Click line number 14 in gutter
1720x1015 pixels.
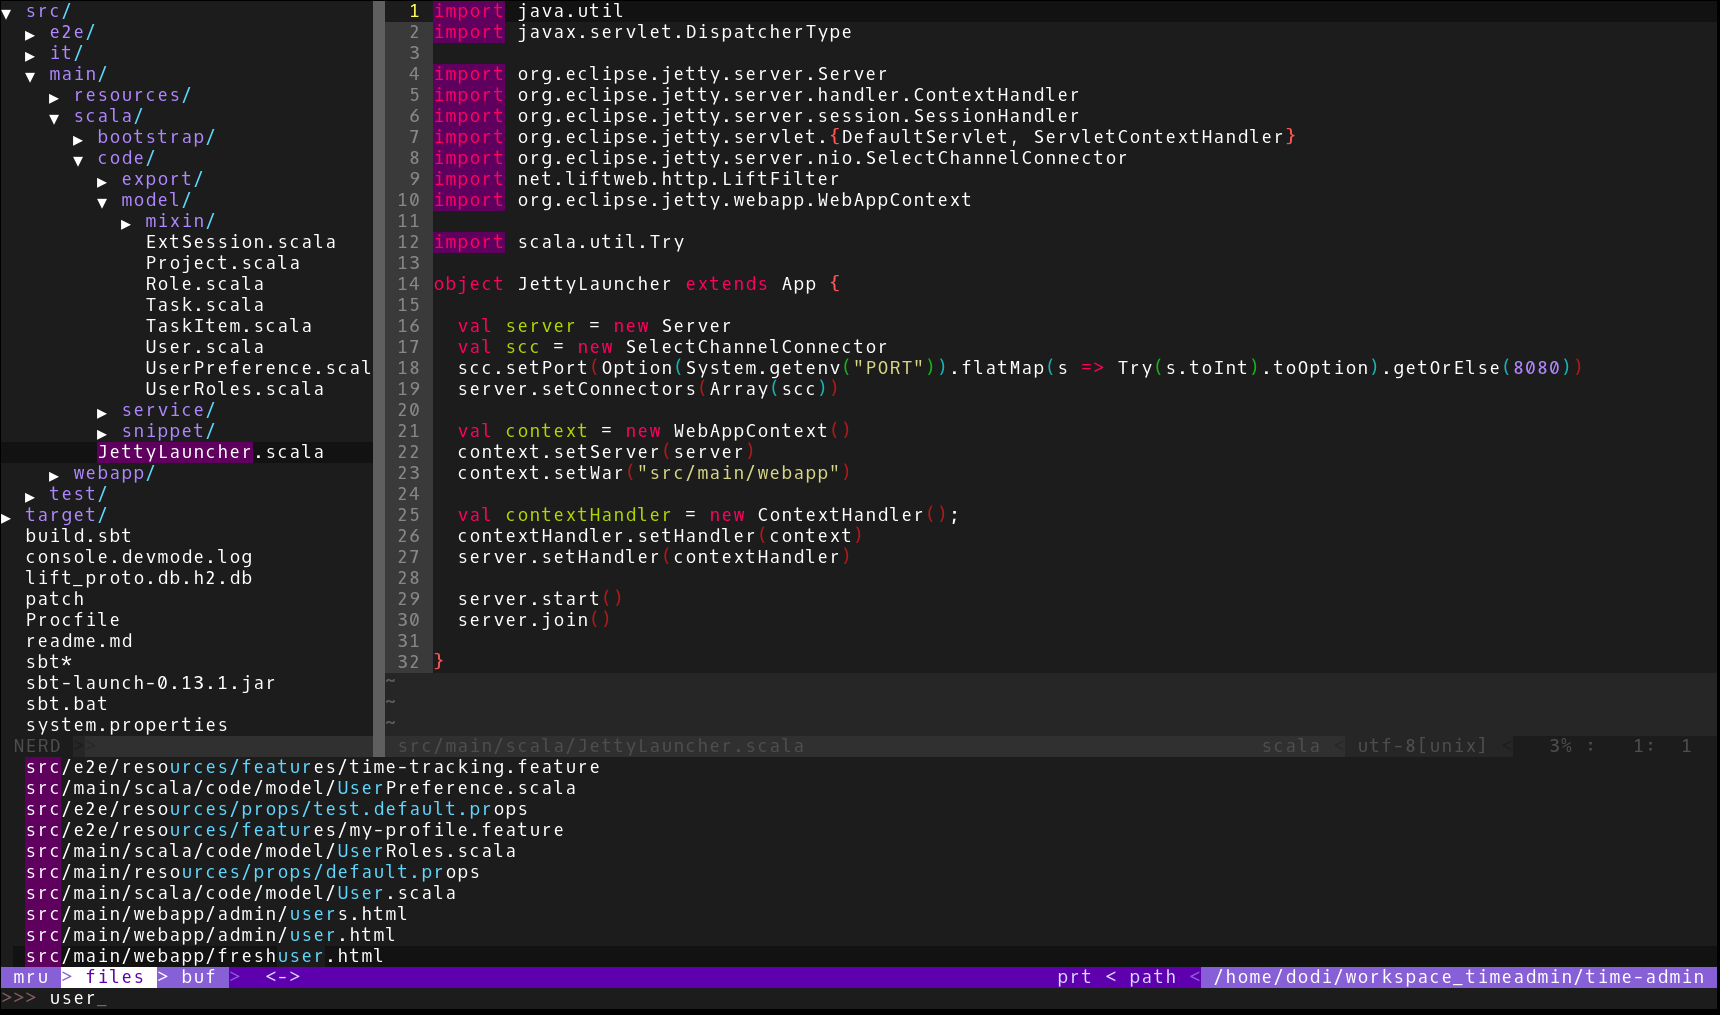point(408,284)
